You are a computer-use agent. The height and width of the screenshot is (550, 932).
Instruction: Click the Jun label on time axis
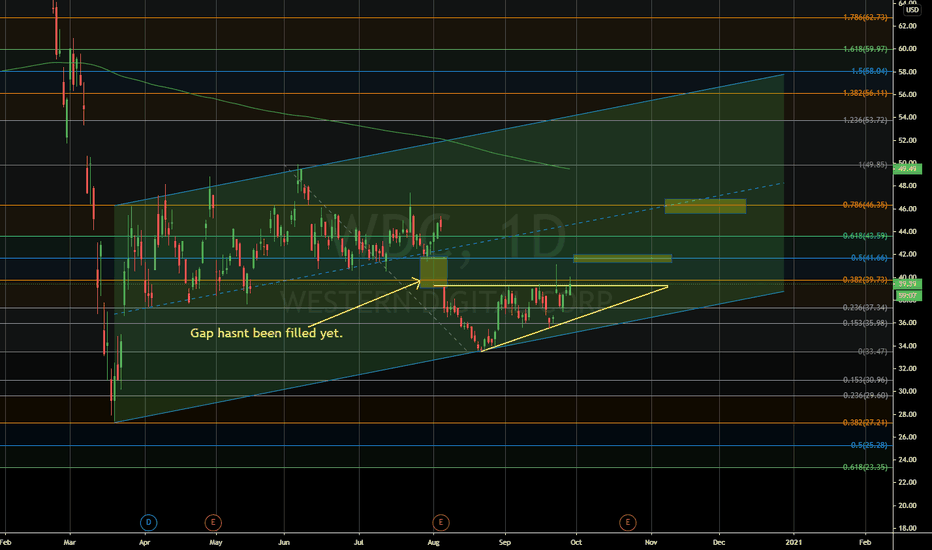point(284,542)
